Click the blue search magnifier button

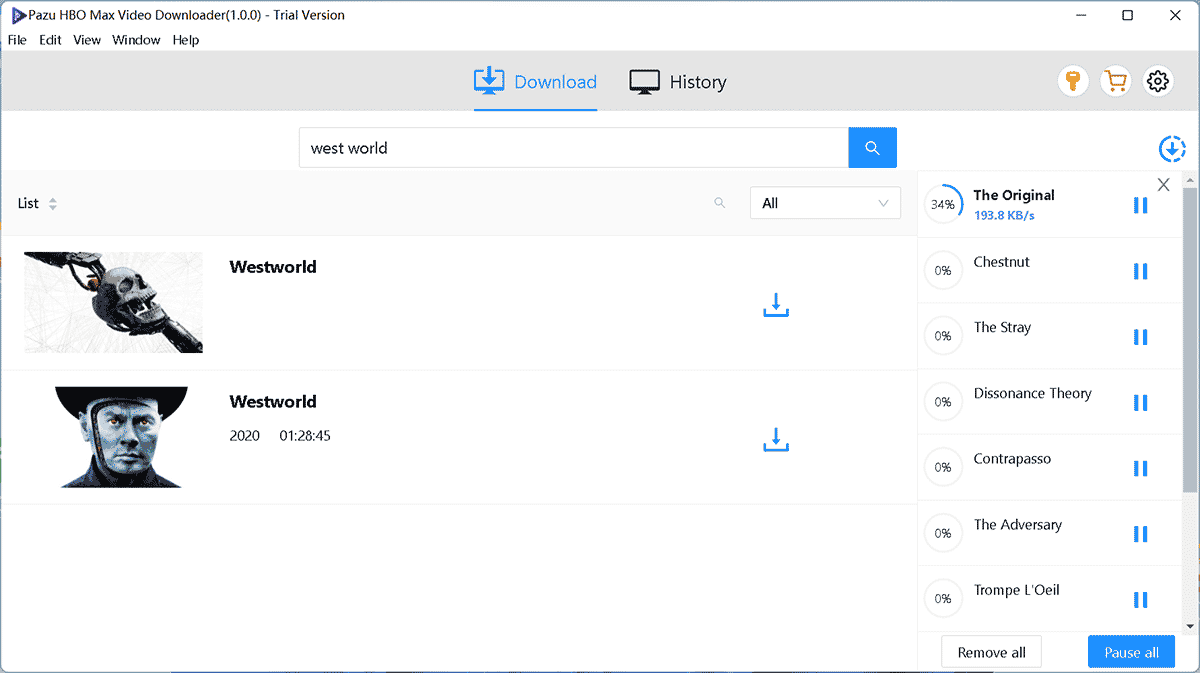click(872, 148)
